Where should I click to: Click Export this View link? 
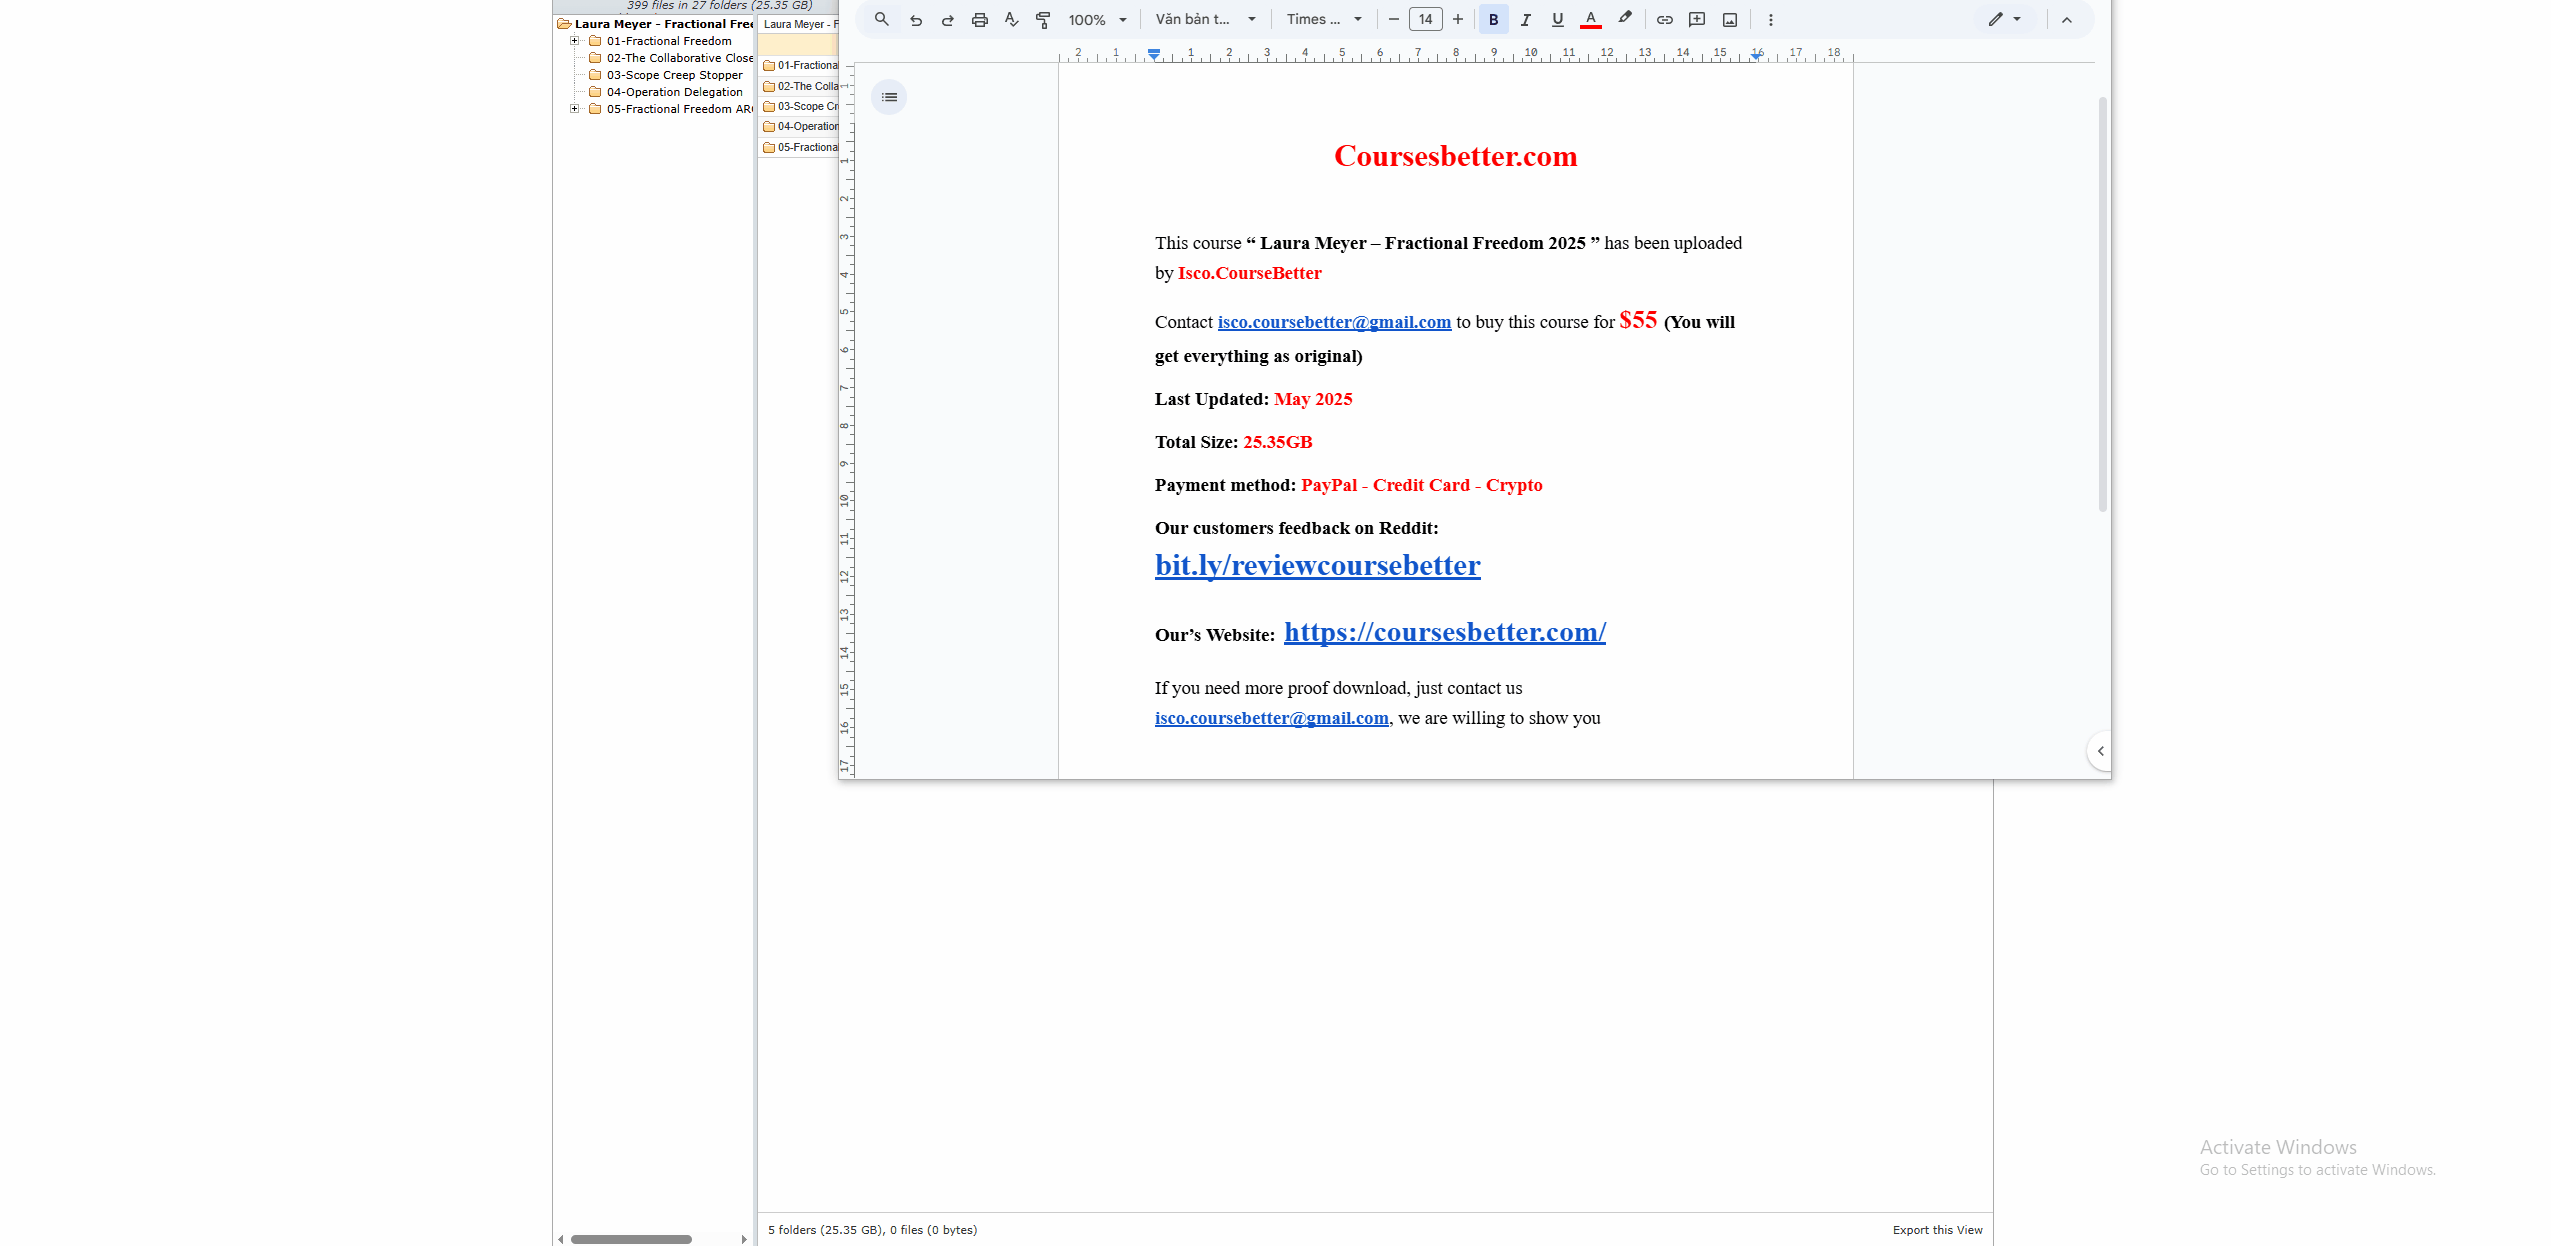tap(1936, 1230)
